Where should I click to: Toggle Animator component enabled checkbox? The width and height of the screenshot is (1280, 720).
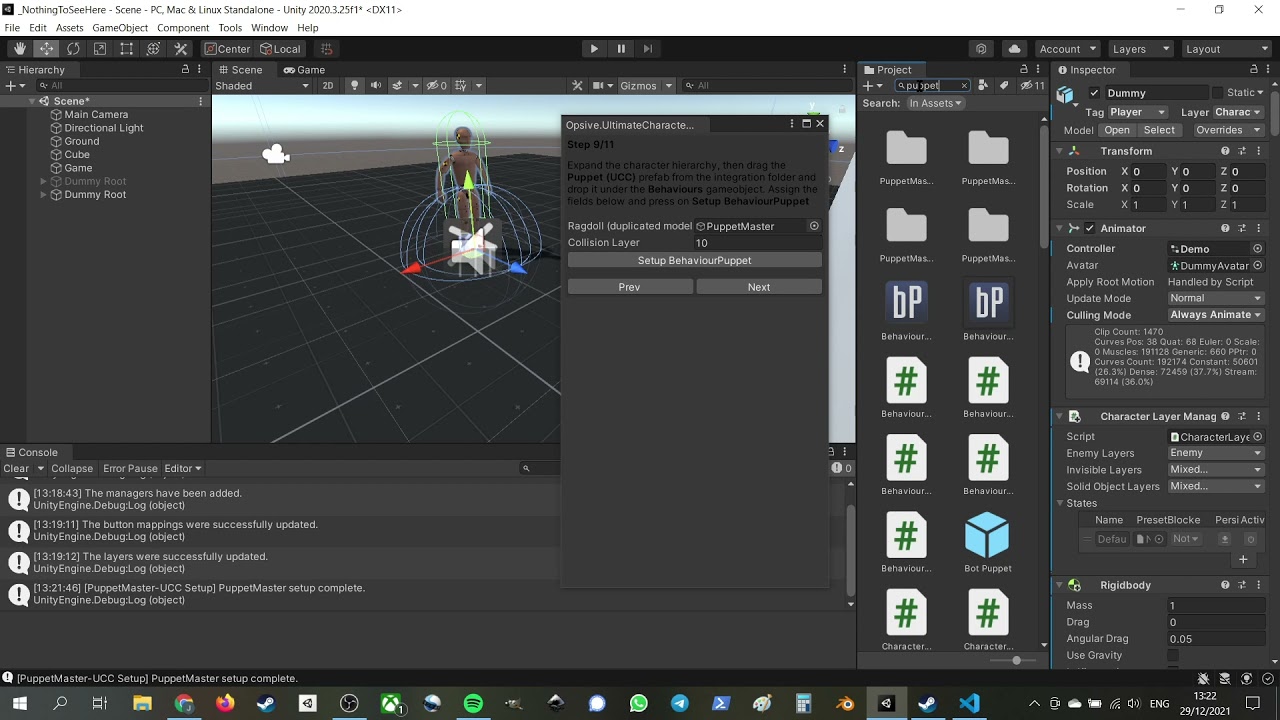tap(1090, 229)
